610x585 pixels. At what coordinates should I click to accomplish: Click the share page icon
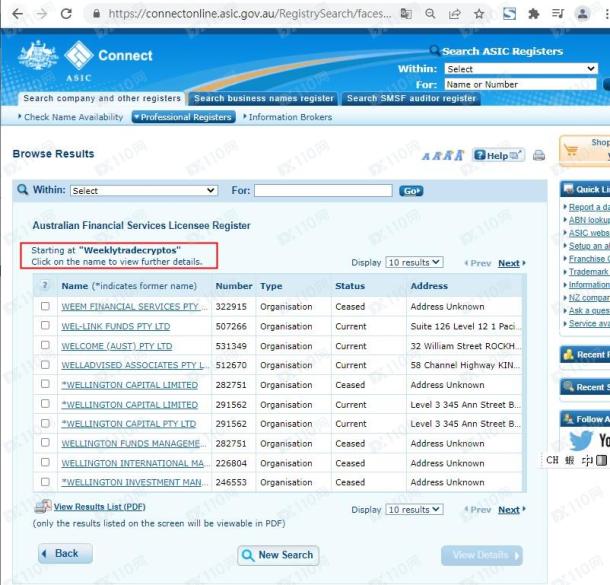(x=454, y=14)
